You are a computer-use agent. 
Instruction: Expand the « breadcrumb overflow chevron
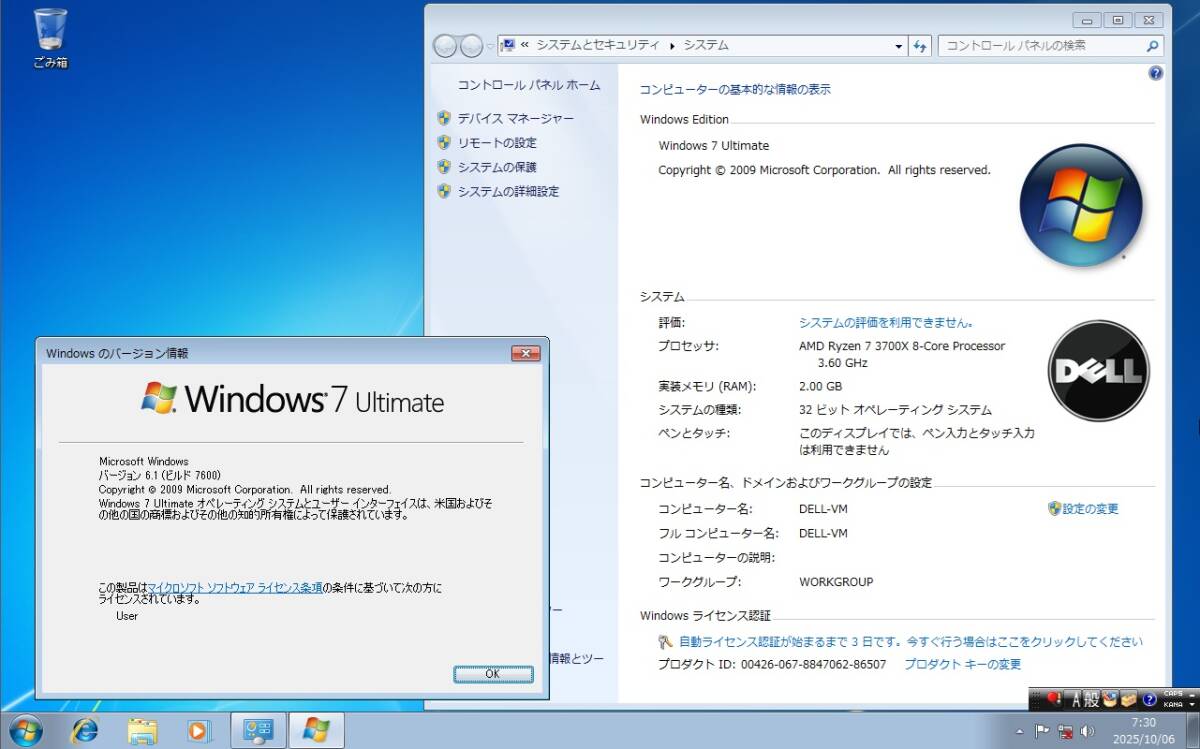[525, 45]
